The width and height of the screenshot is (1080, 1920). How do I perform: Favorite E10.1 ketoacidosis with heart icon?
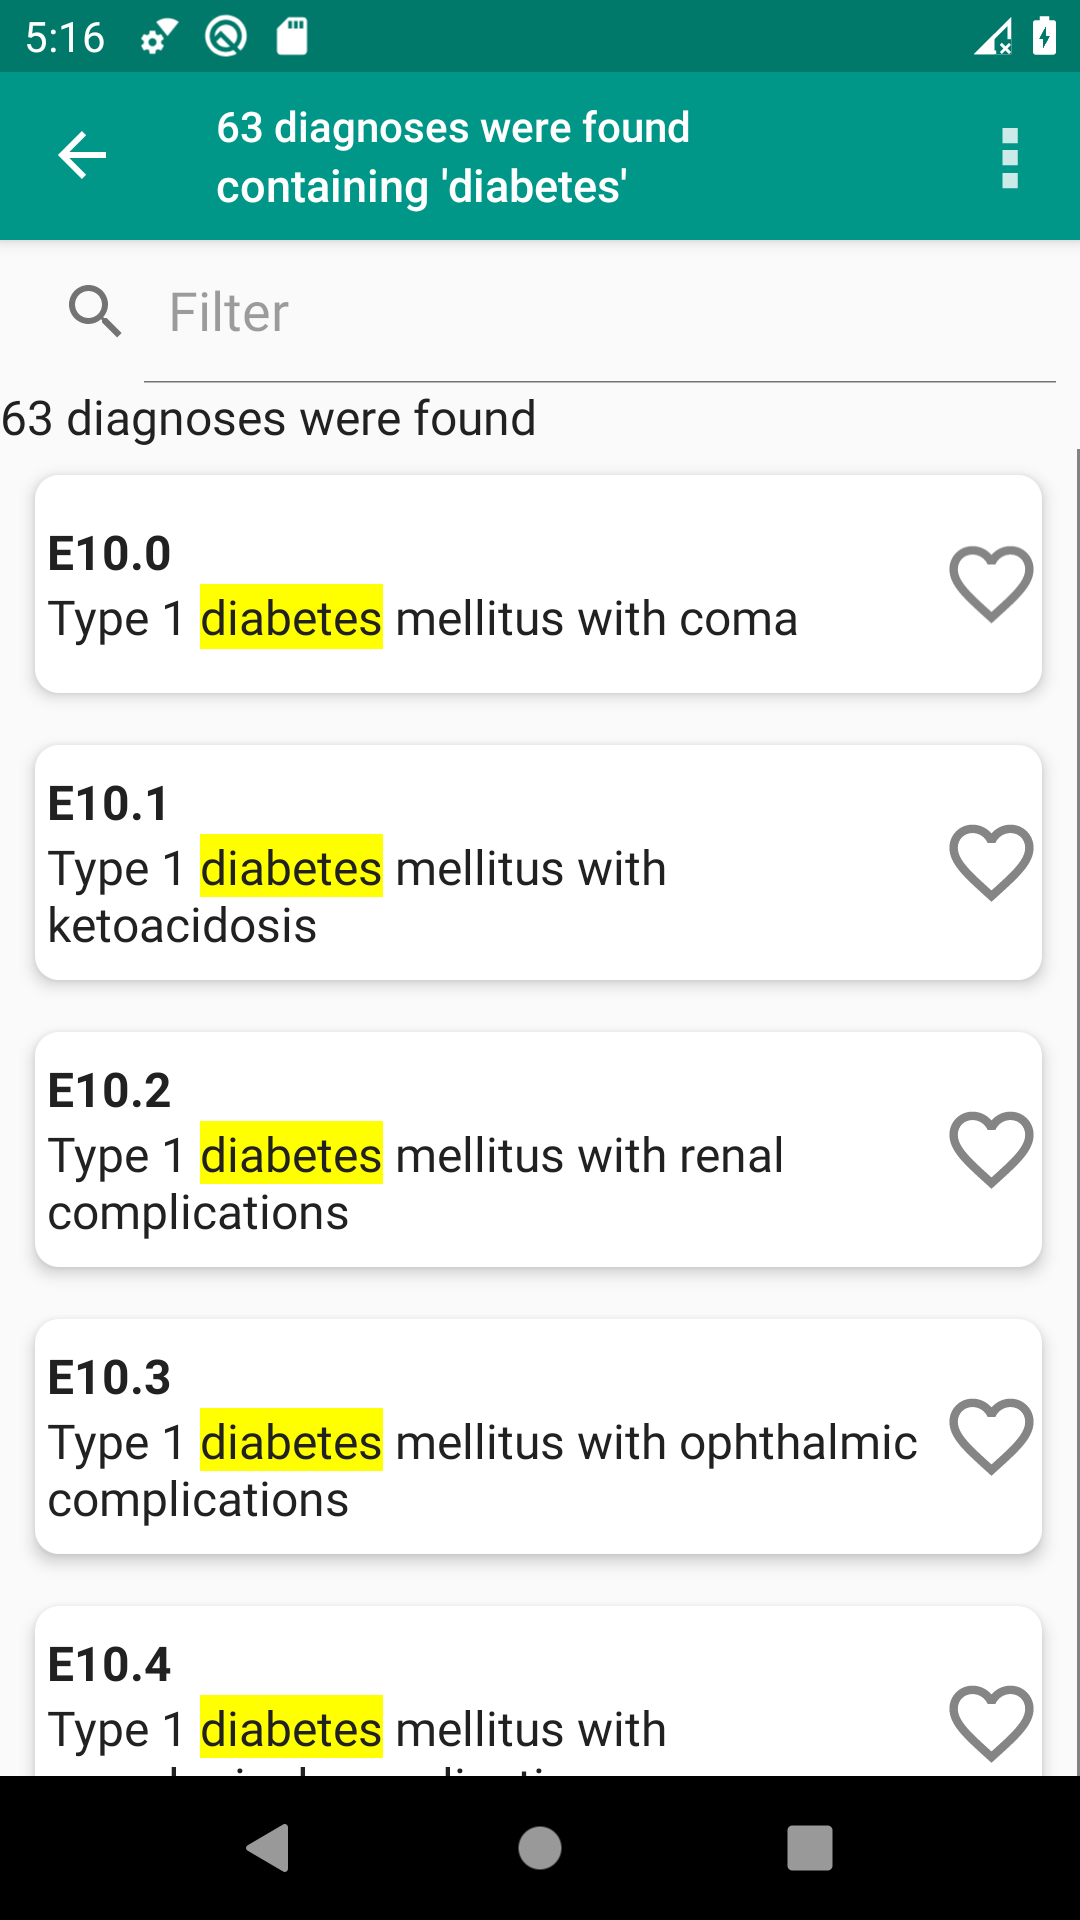tap(991, 862)
